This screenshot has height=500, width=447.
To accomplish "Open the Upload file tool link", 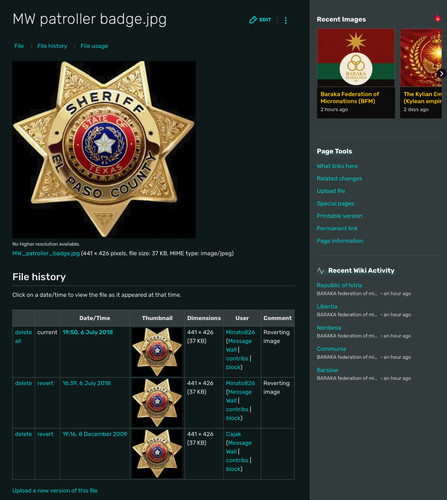I will [x=331, y=191].
